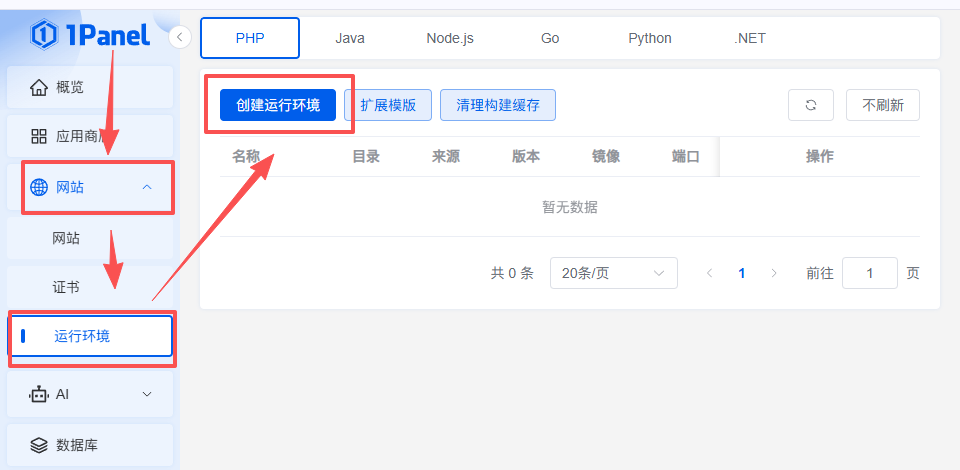Select the Python runtime tab
This screenshot has width=960, height=470.
point(650,38)
